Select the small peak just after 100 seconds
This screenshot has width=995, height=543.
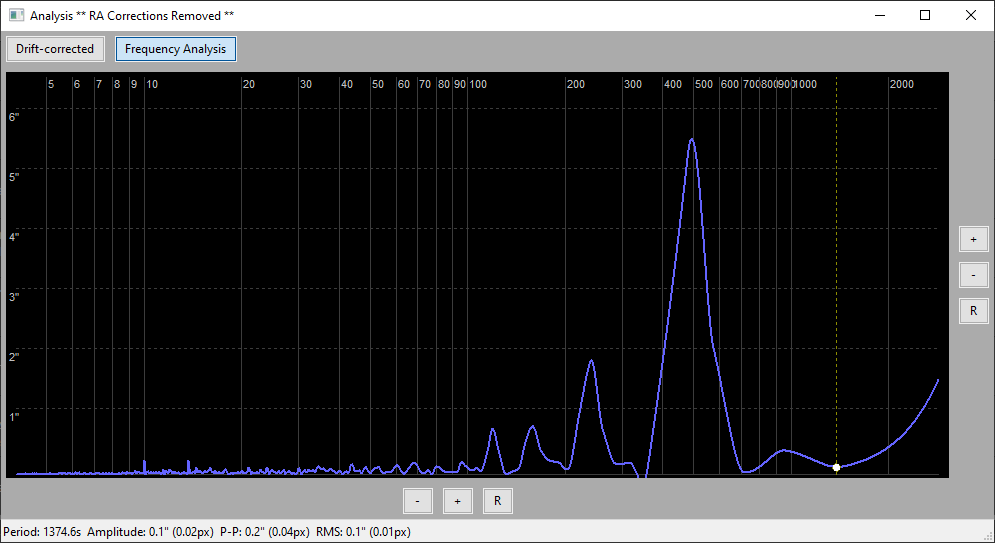click(493, 430)
